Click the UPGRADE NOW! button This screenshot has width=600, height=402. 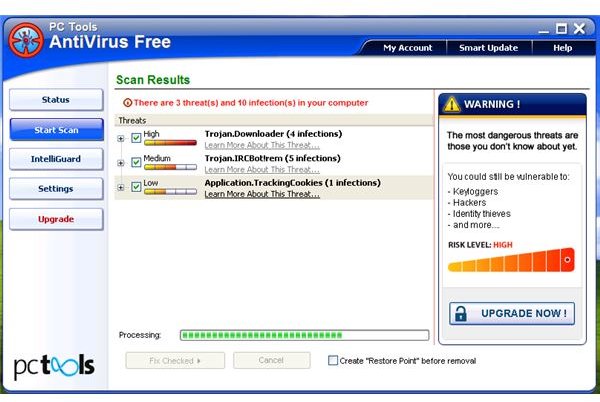tap(512, 313)
